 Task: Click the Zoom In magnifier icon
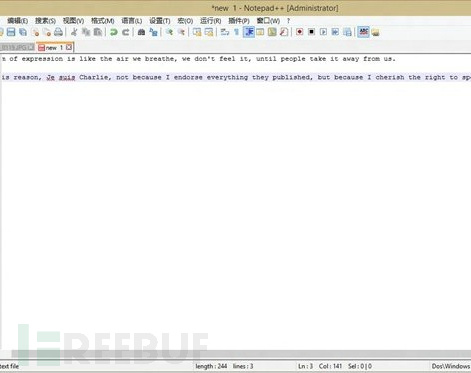coord(169,32)
